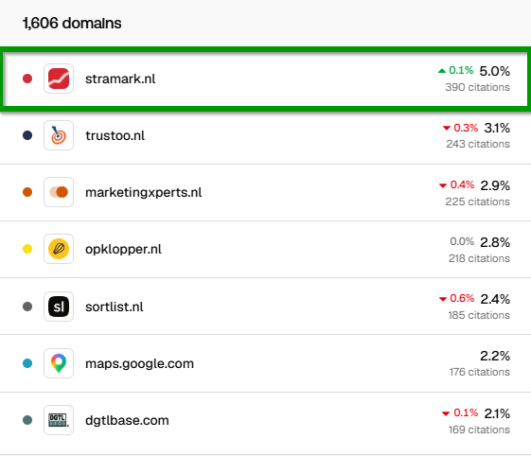Select the navy color dot for trustoo.nl
The image size is (531, 456).
point(27,135)
